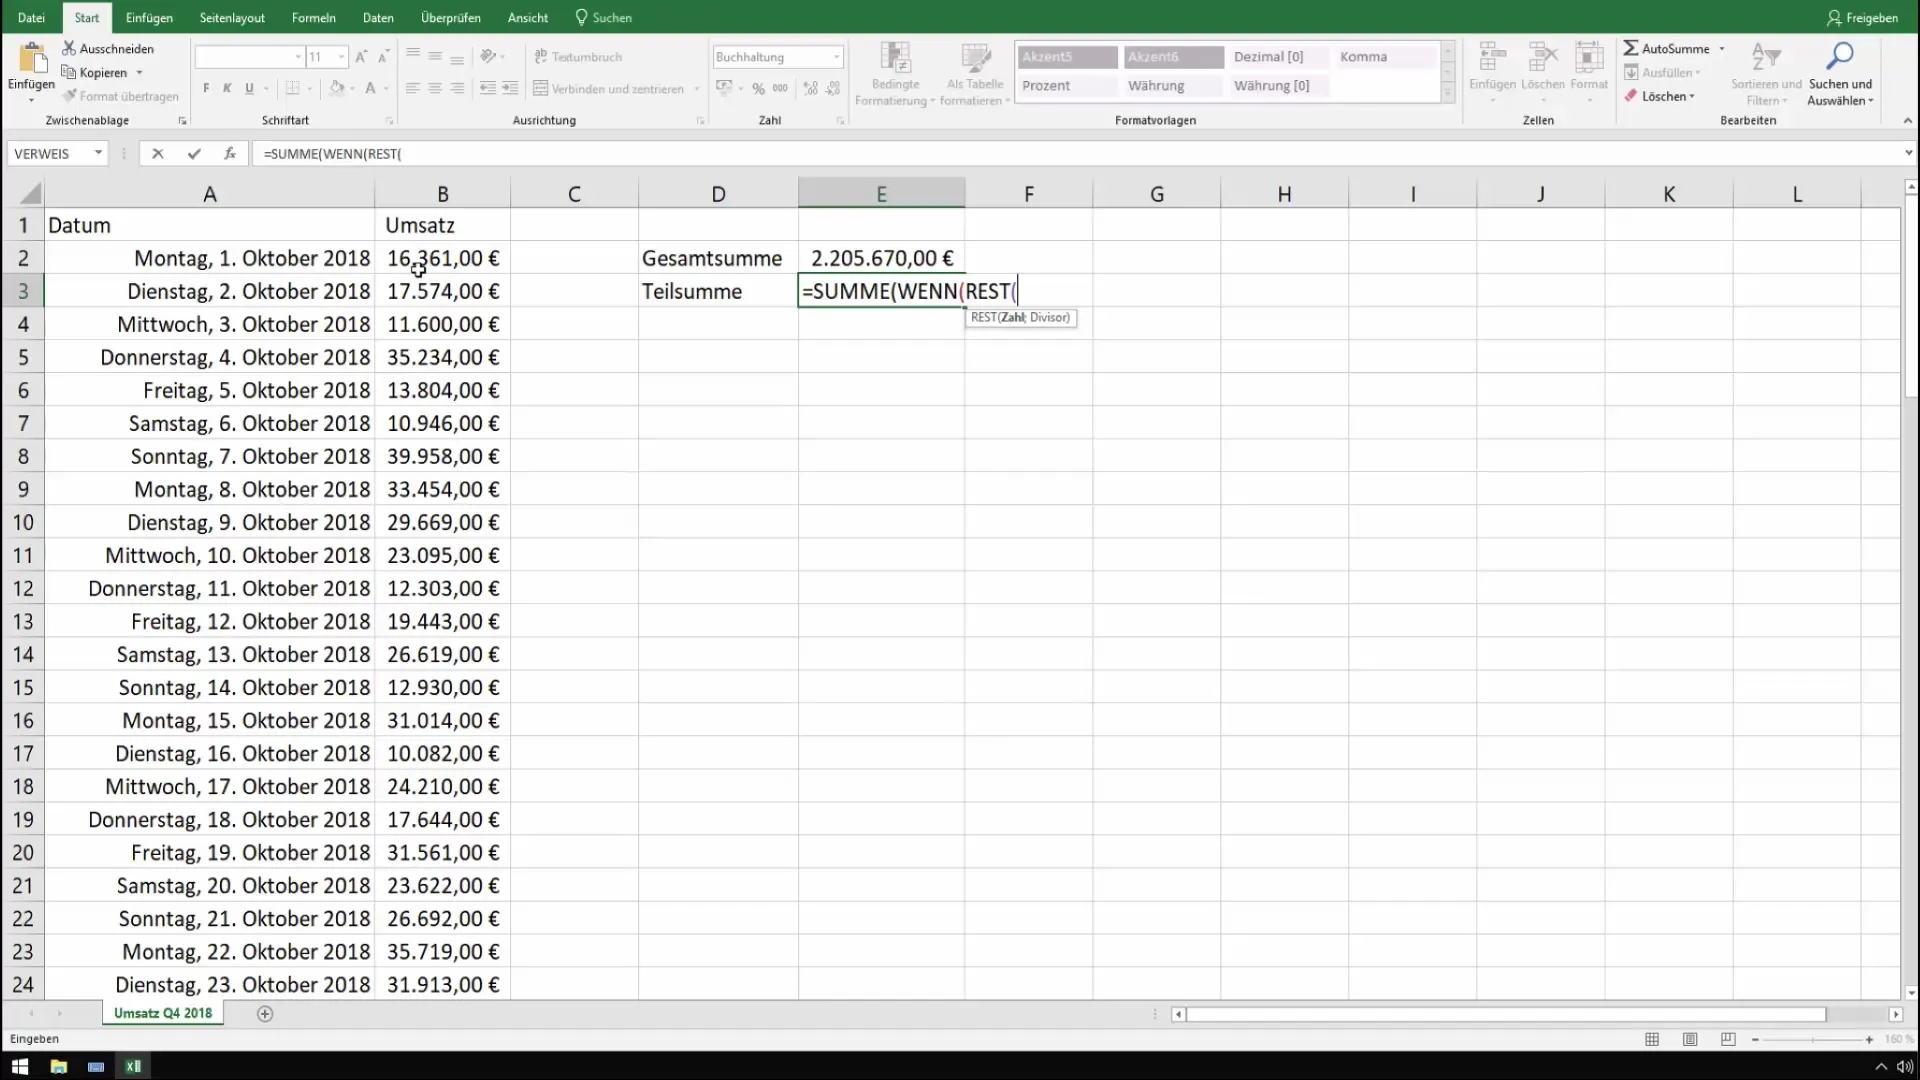Viewport: 1920px width, 1080px height.
Task: Select the Prozent formatting icon
Action: tap(1046, 84)
